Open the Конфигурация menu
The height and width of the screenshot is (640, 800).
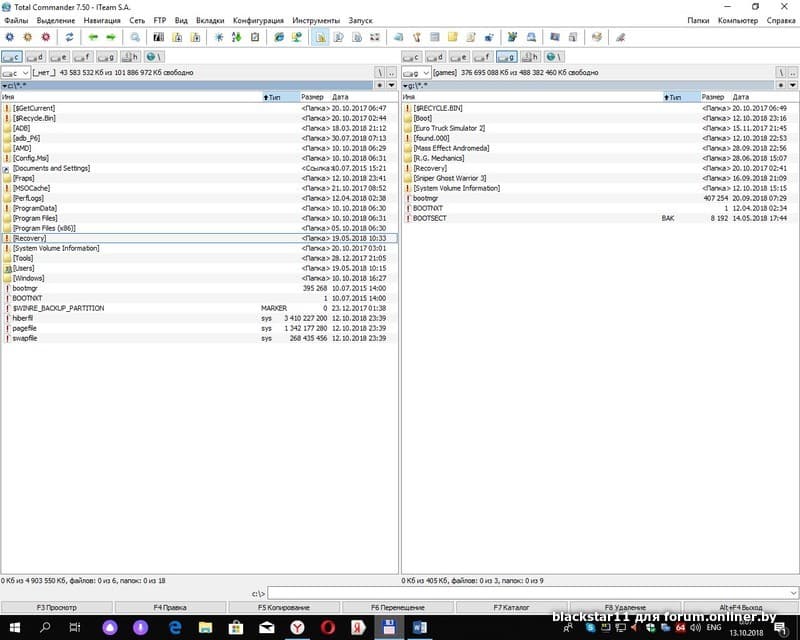point(258,20)
